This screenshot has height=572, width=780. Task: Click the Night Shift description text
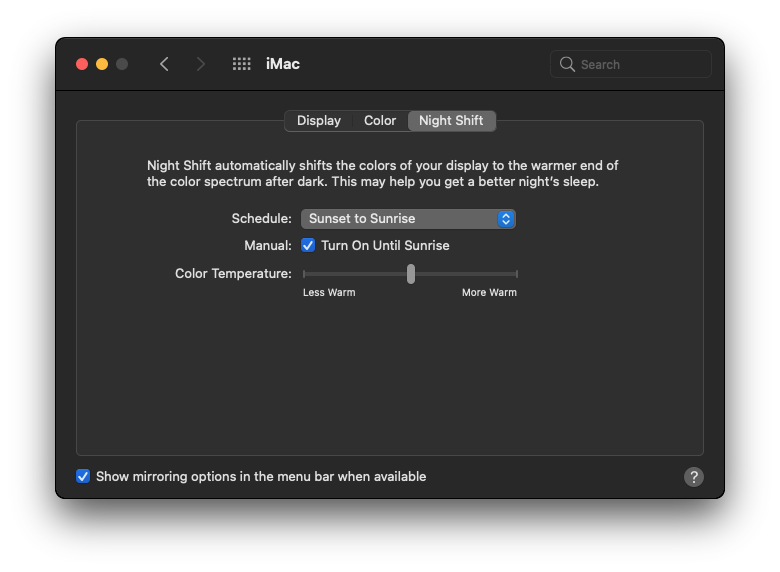[383, 173]
